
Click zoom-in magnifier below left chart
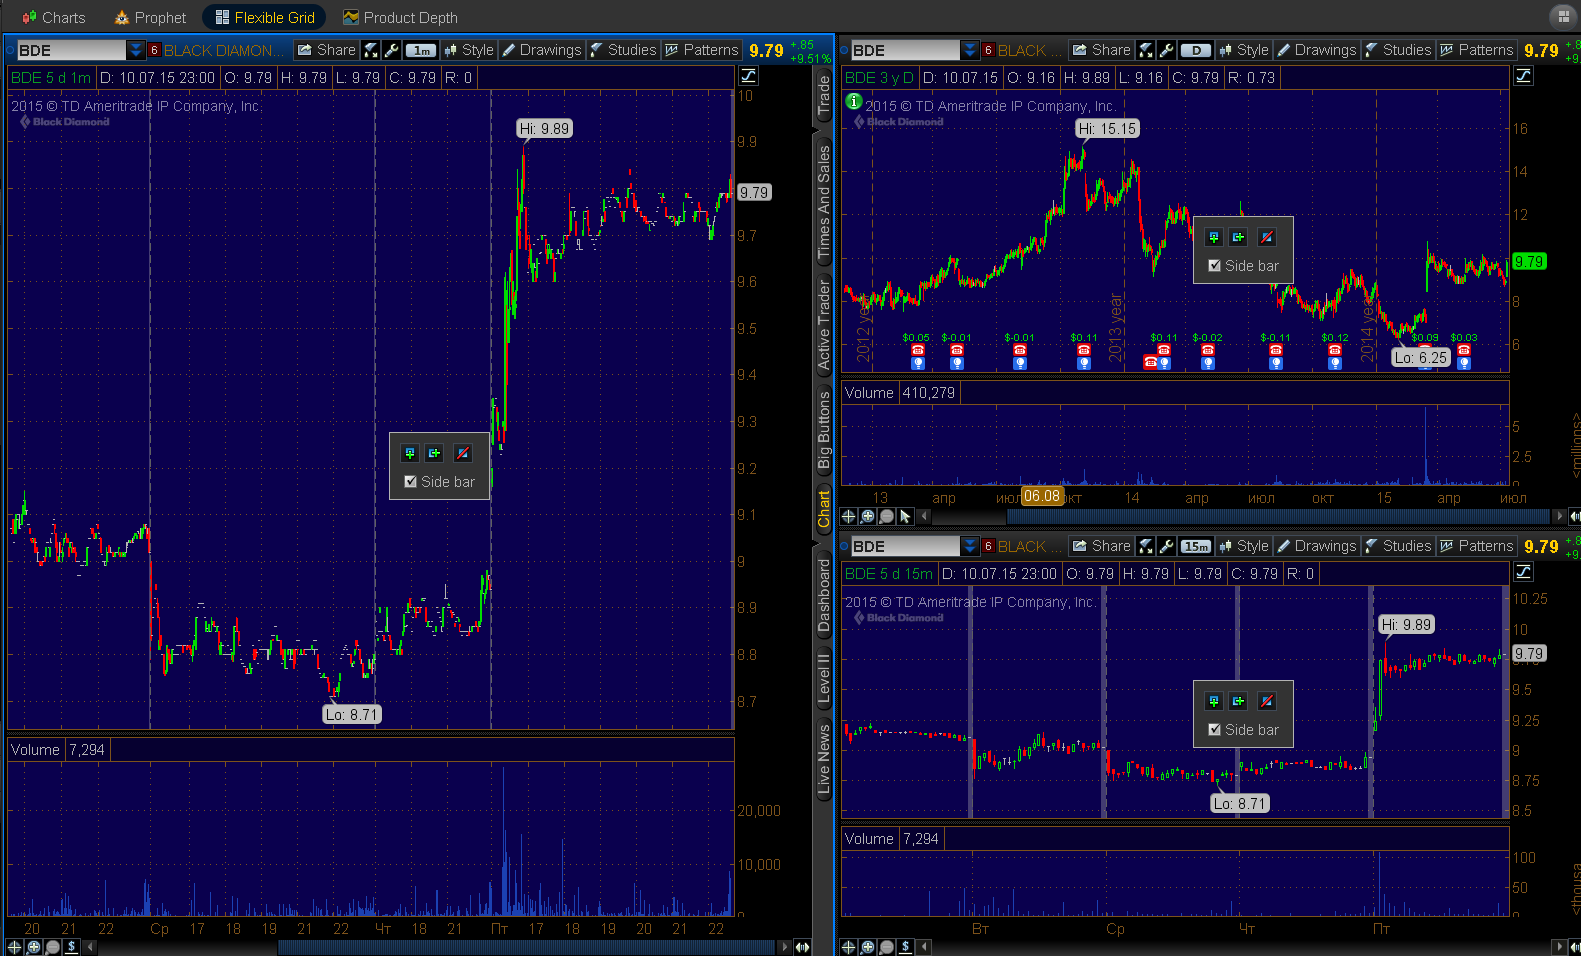tap(34, 946)
